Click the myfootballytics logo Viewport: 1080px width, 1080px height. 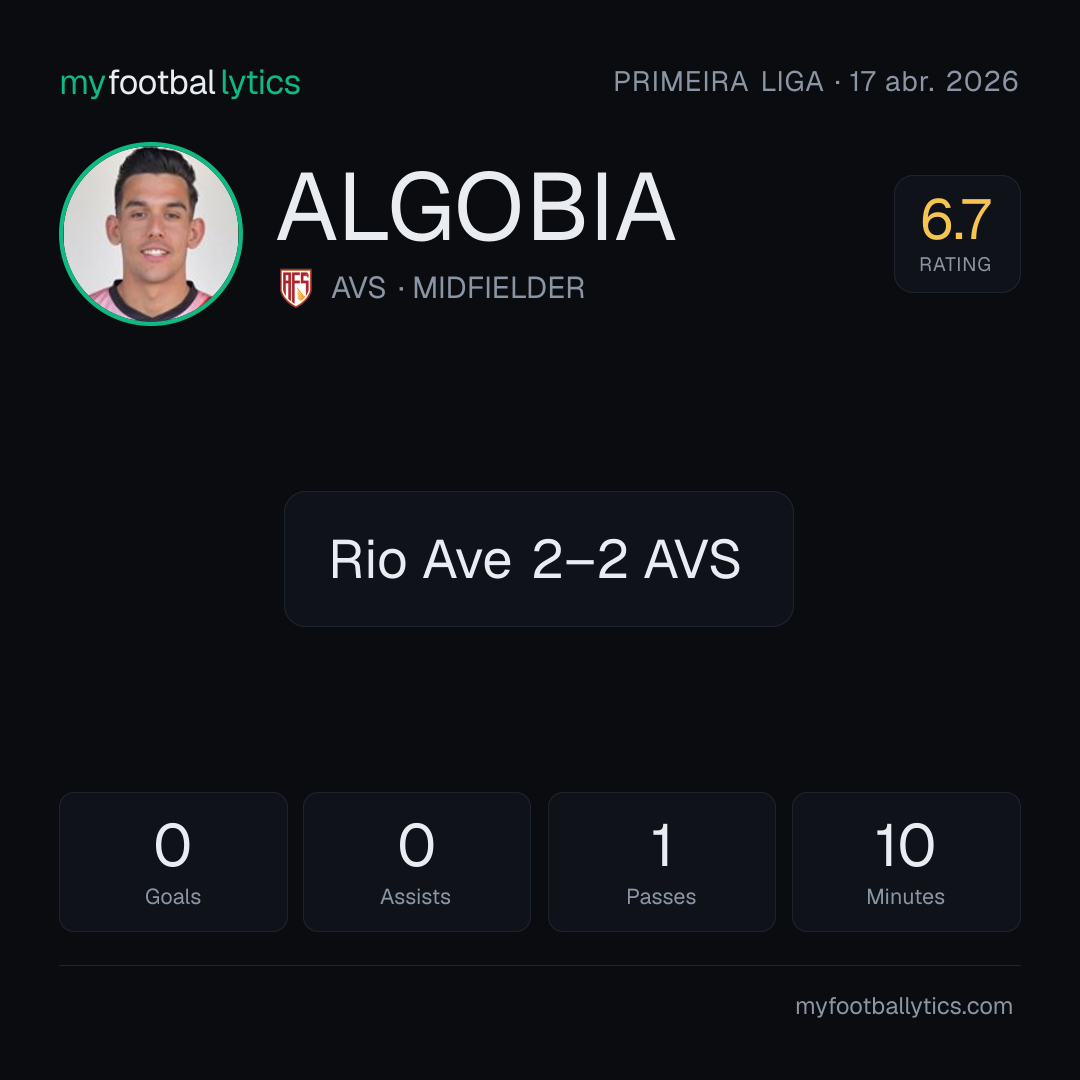point(180,83)
